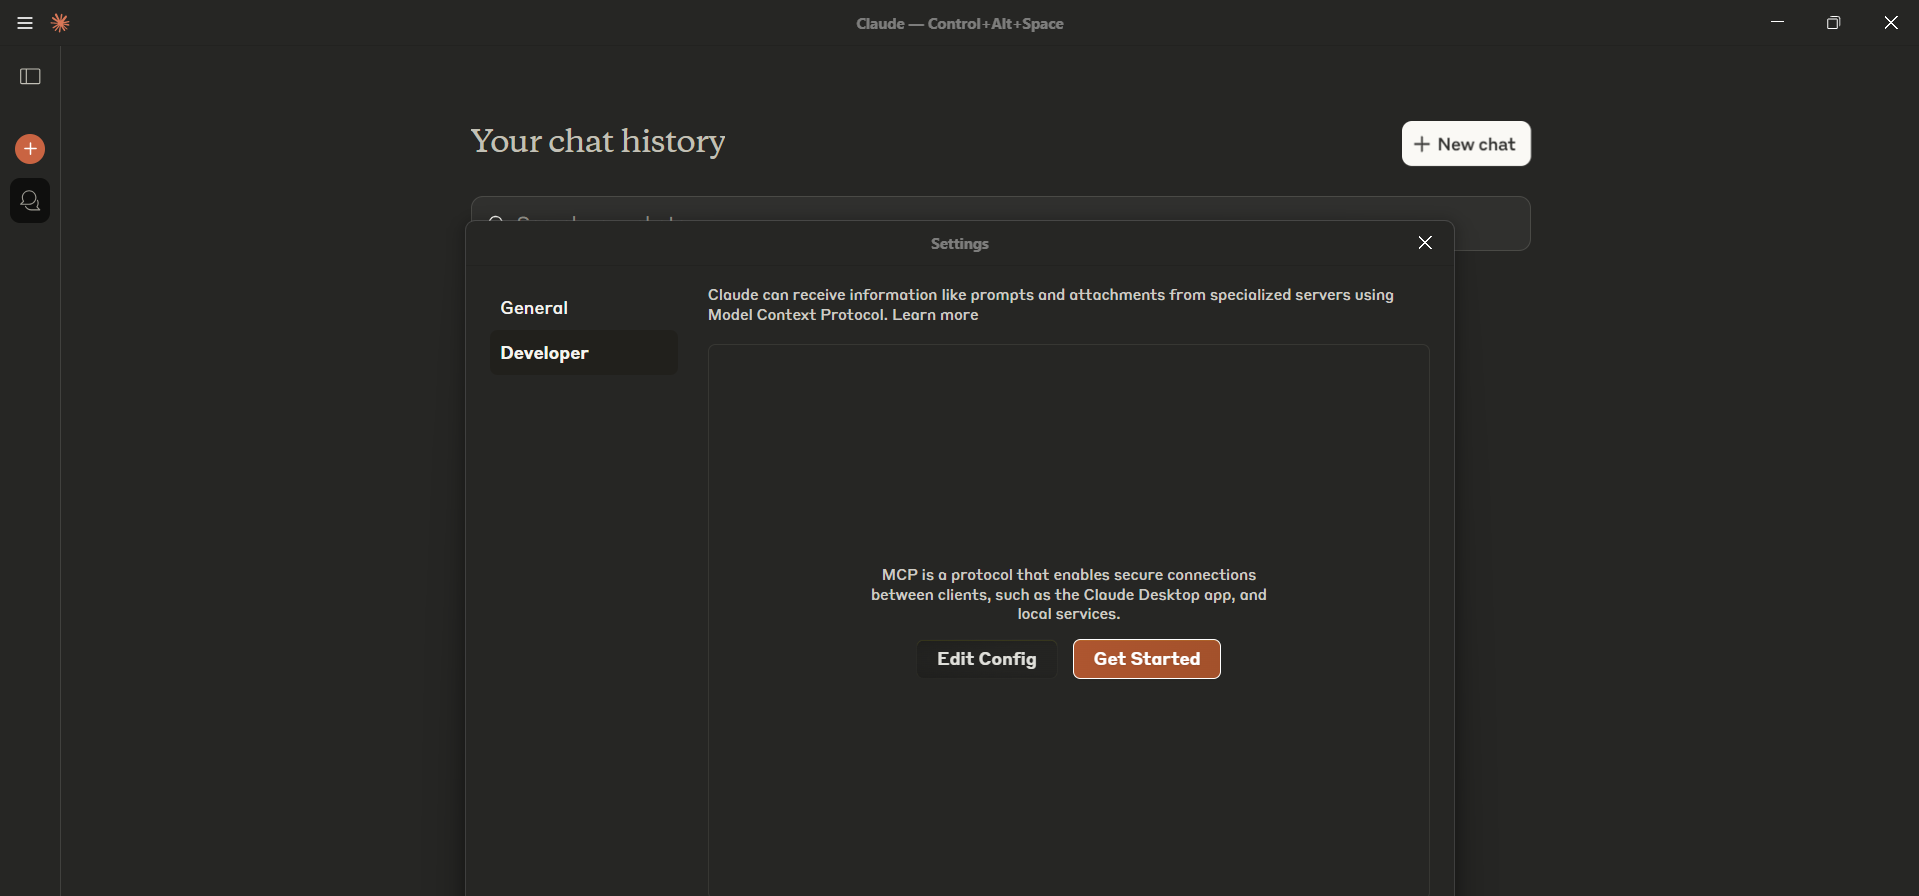Start new chat with orange plus icon
1919x896 pixels.
(30, 149)
